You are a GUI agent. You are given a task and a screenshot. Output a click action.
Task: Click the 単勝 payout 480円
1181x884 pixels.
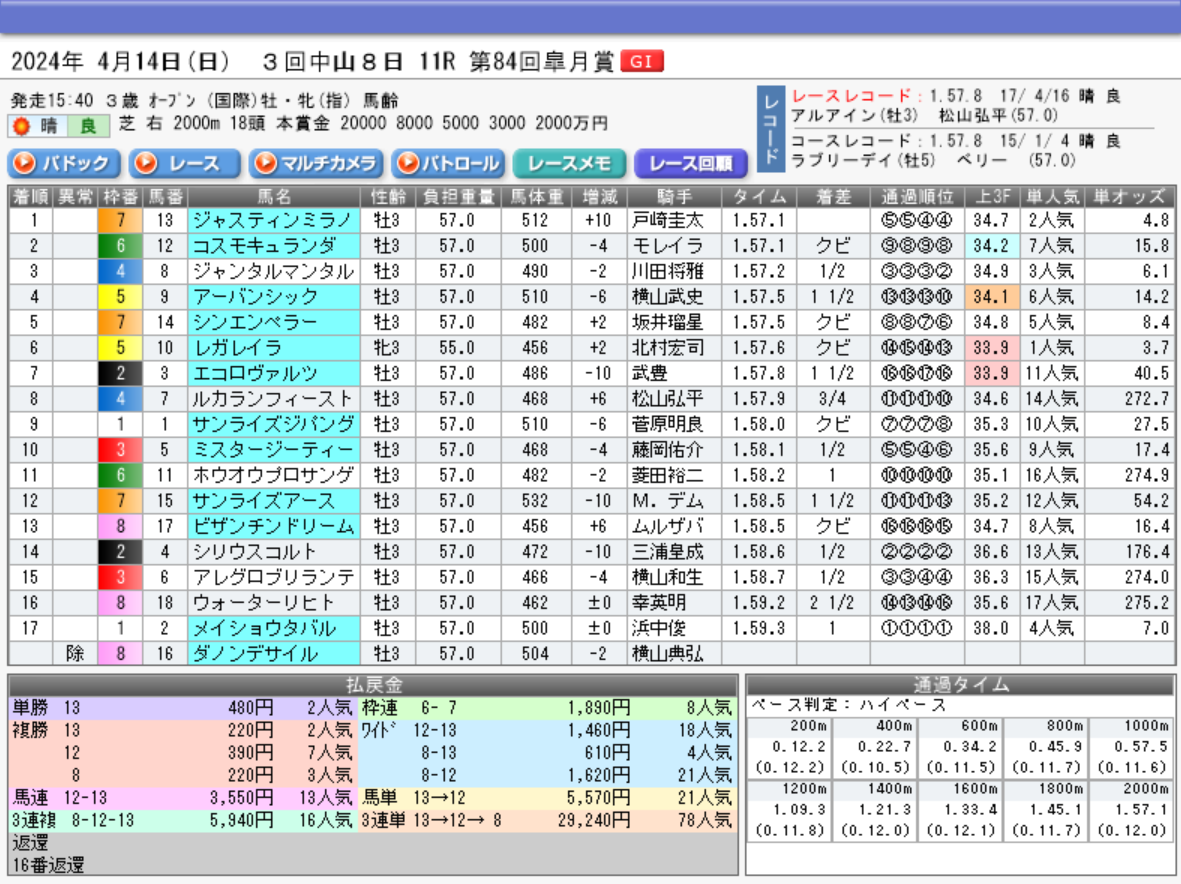click(x=251, y=709)
